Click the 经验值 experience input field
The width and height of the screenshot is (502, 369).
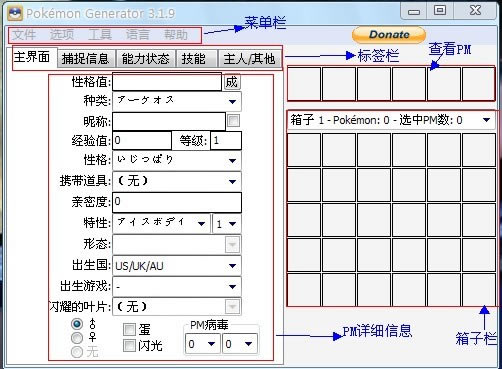142,140
